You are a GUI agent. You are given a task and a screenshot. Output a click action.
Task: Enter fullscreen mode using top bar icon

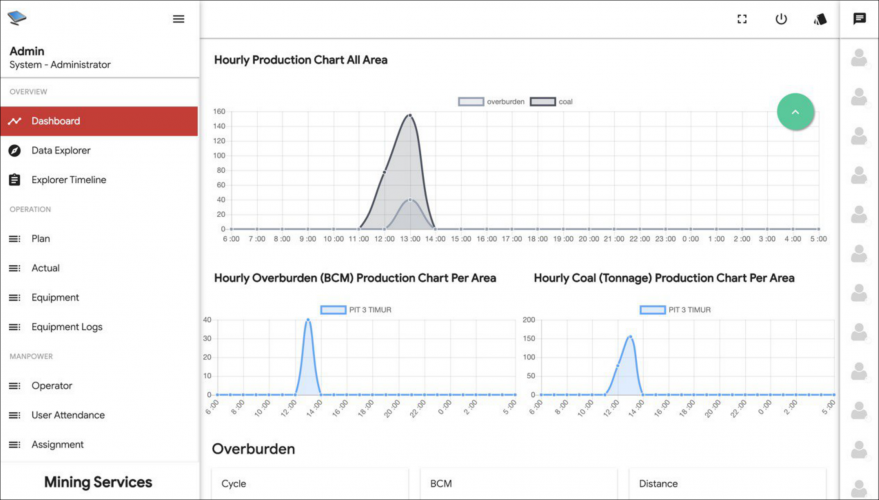pos(742,19)
